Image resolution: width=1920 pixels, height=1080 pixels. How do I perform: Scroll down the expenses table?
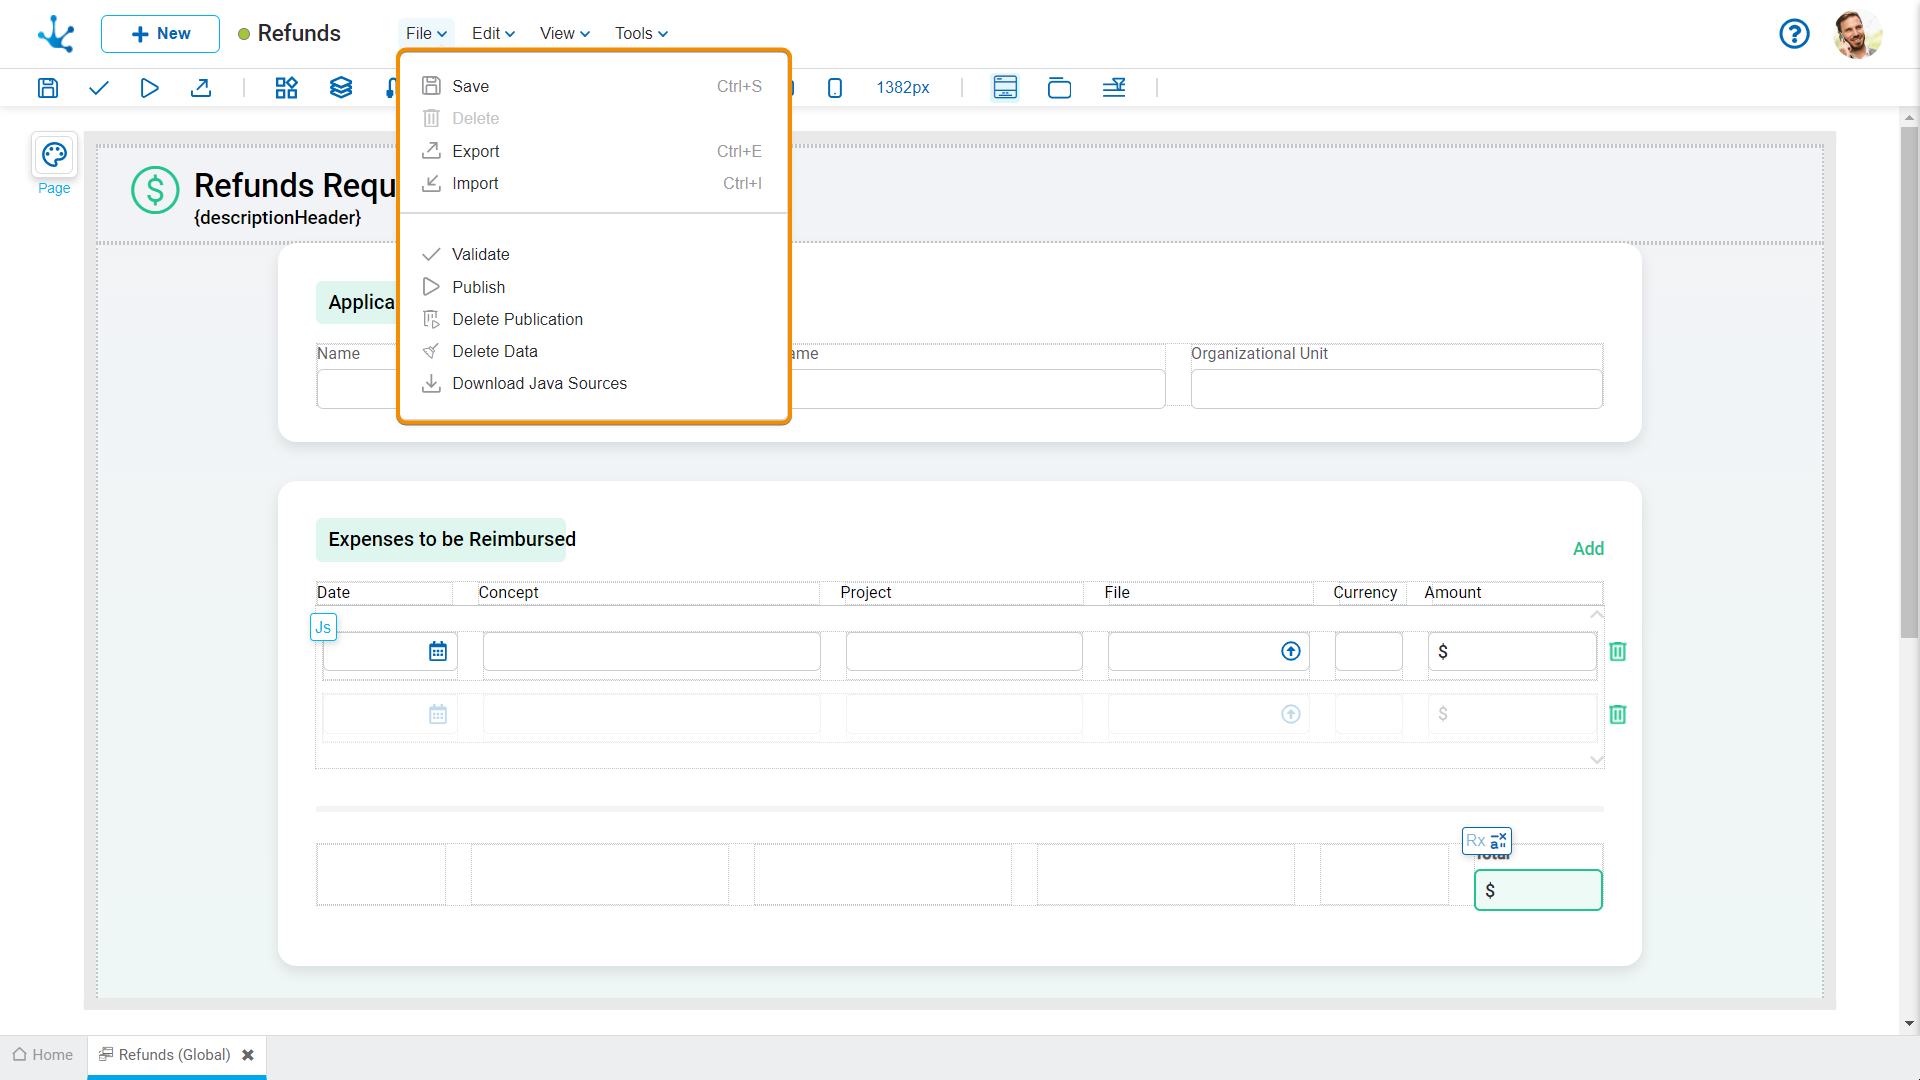(1597, 761)
